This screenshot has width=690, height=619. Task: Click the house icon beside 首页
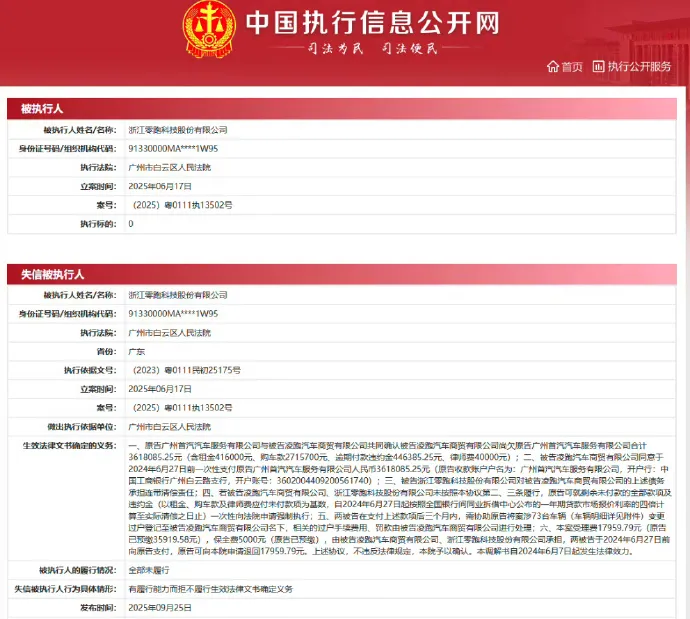552,67
